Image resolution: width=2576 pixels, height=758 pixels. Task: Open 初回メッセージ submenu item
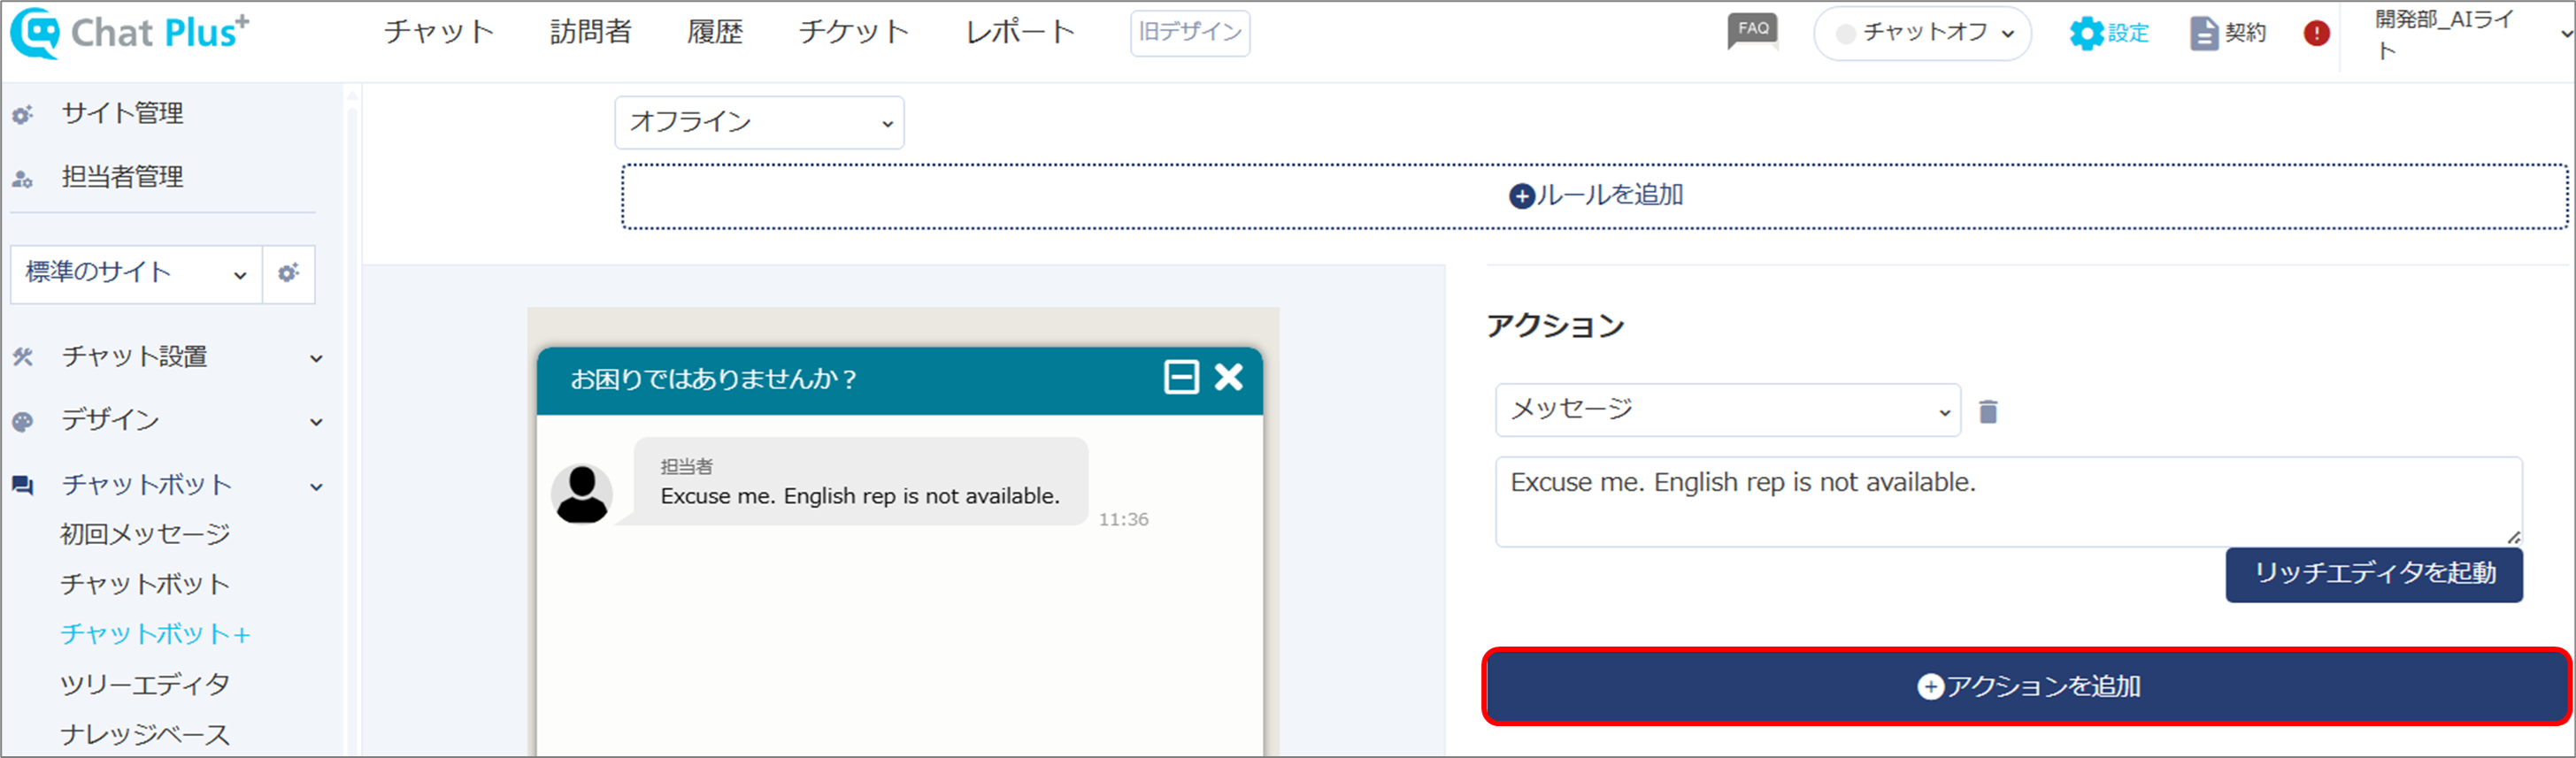(x=145, y=534)
